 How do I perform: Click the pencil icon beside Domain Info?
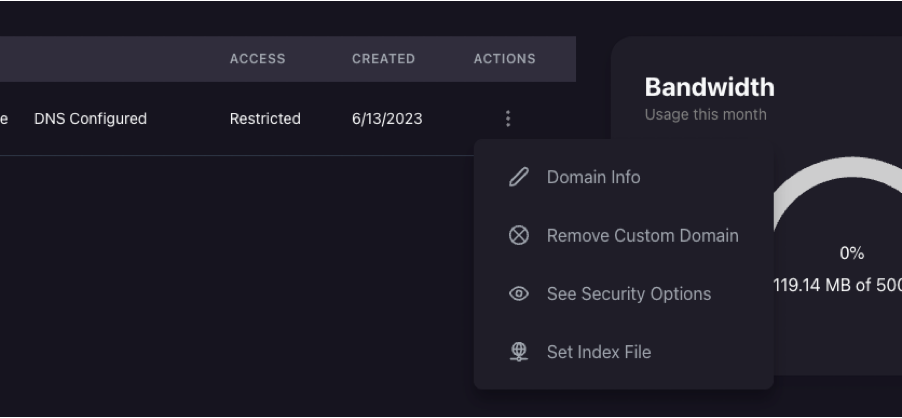pyautogui.click(x=518, y=177)
